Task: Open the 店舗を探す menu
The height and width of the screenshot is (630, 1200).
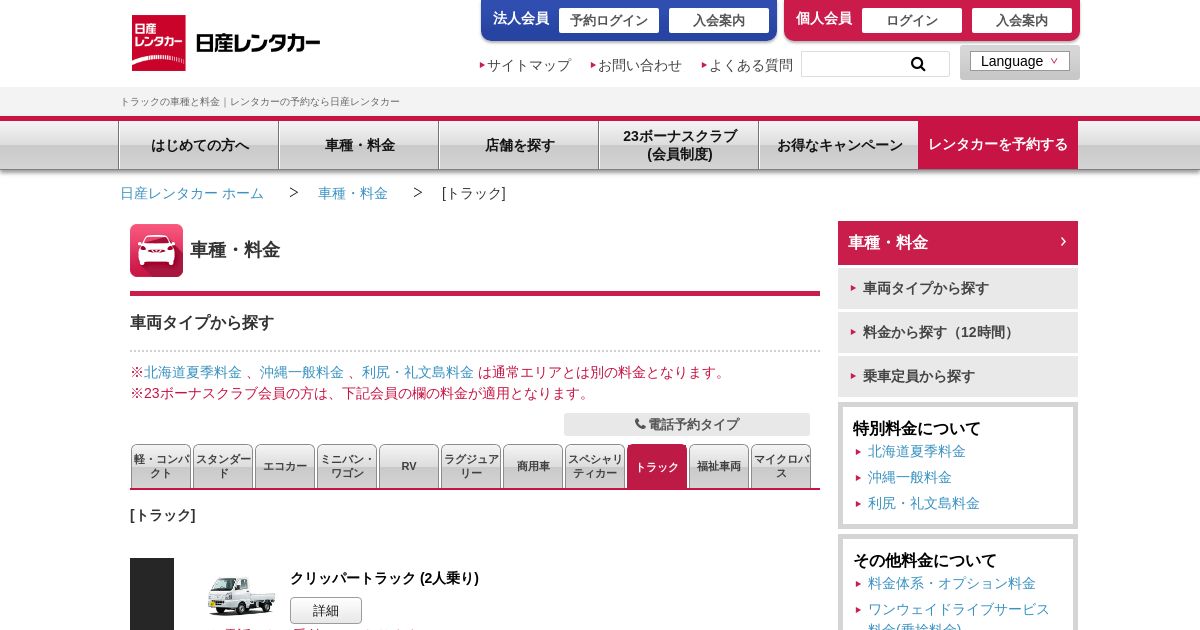Action: tap(519, 145)
